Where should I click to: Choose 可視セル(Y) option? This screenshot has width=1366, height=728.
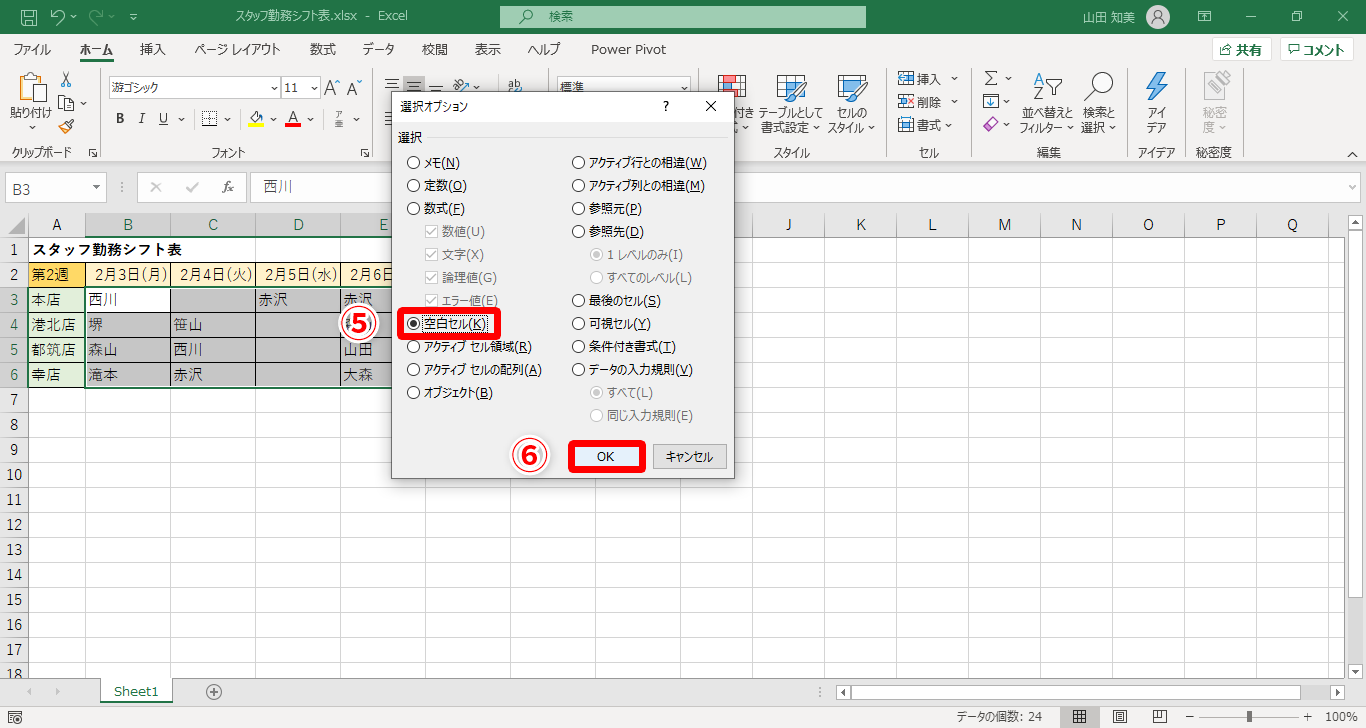tap(611, 323)
